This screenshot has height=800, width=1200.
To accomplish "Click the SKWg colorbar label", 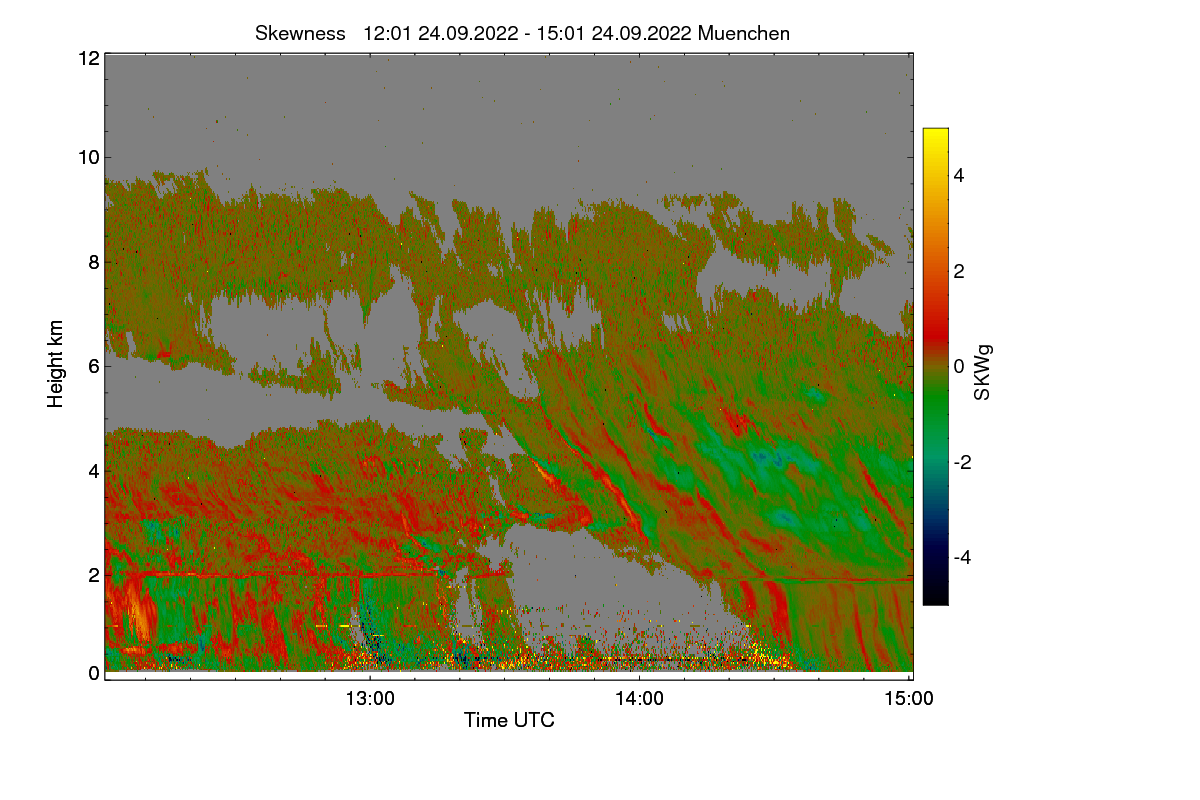I will [x=983, y=372].
